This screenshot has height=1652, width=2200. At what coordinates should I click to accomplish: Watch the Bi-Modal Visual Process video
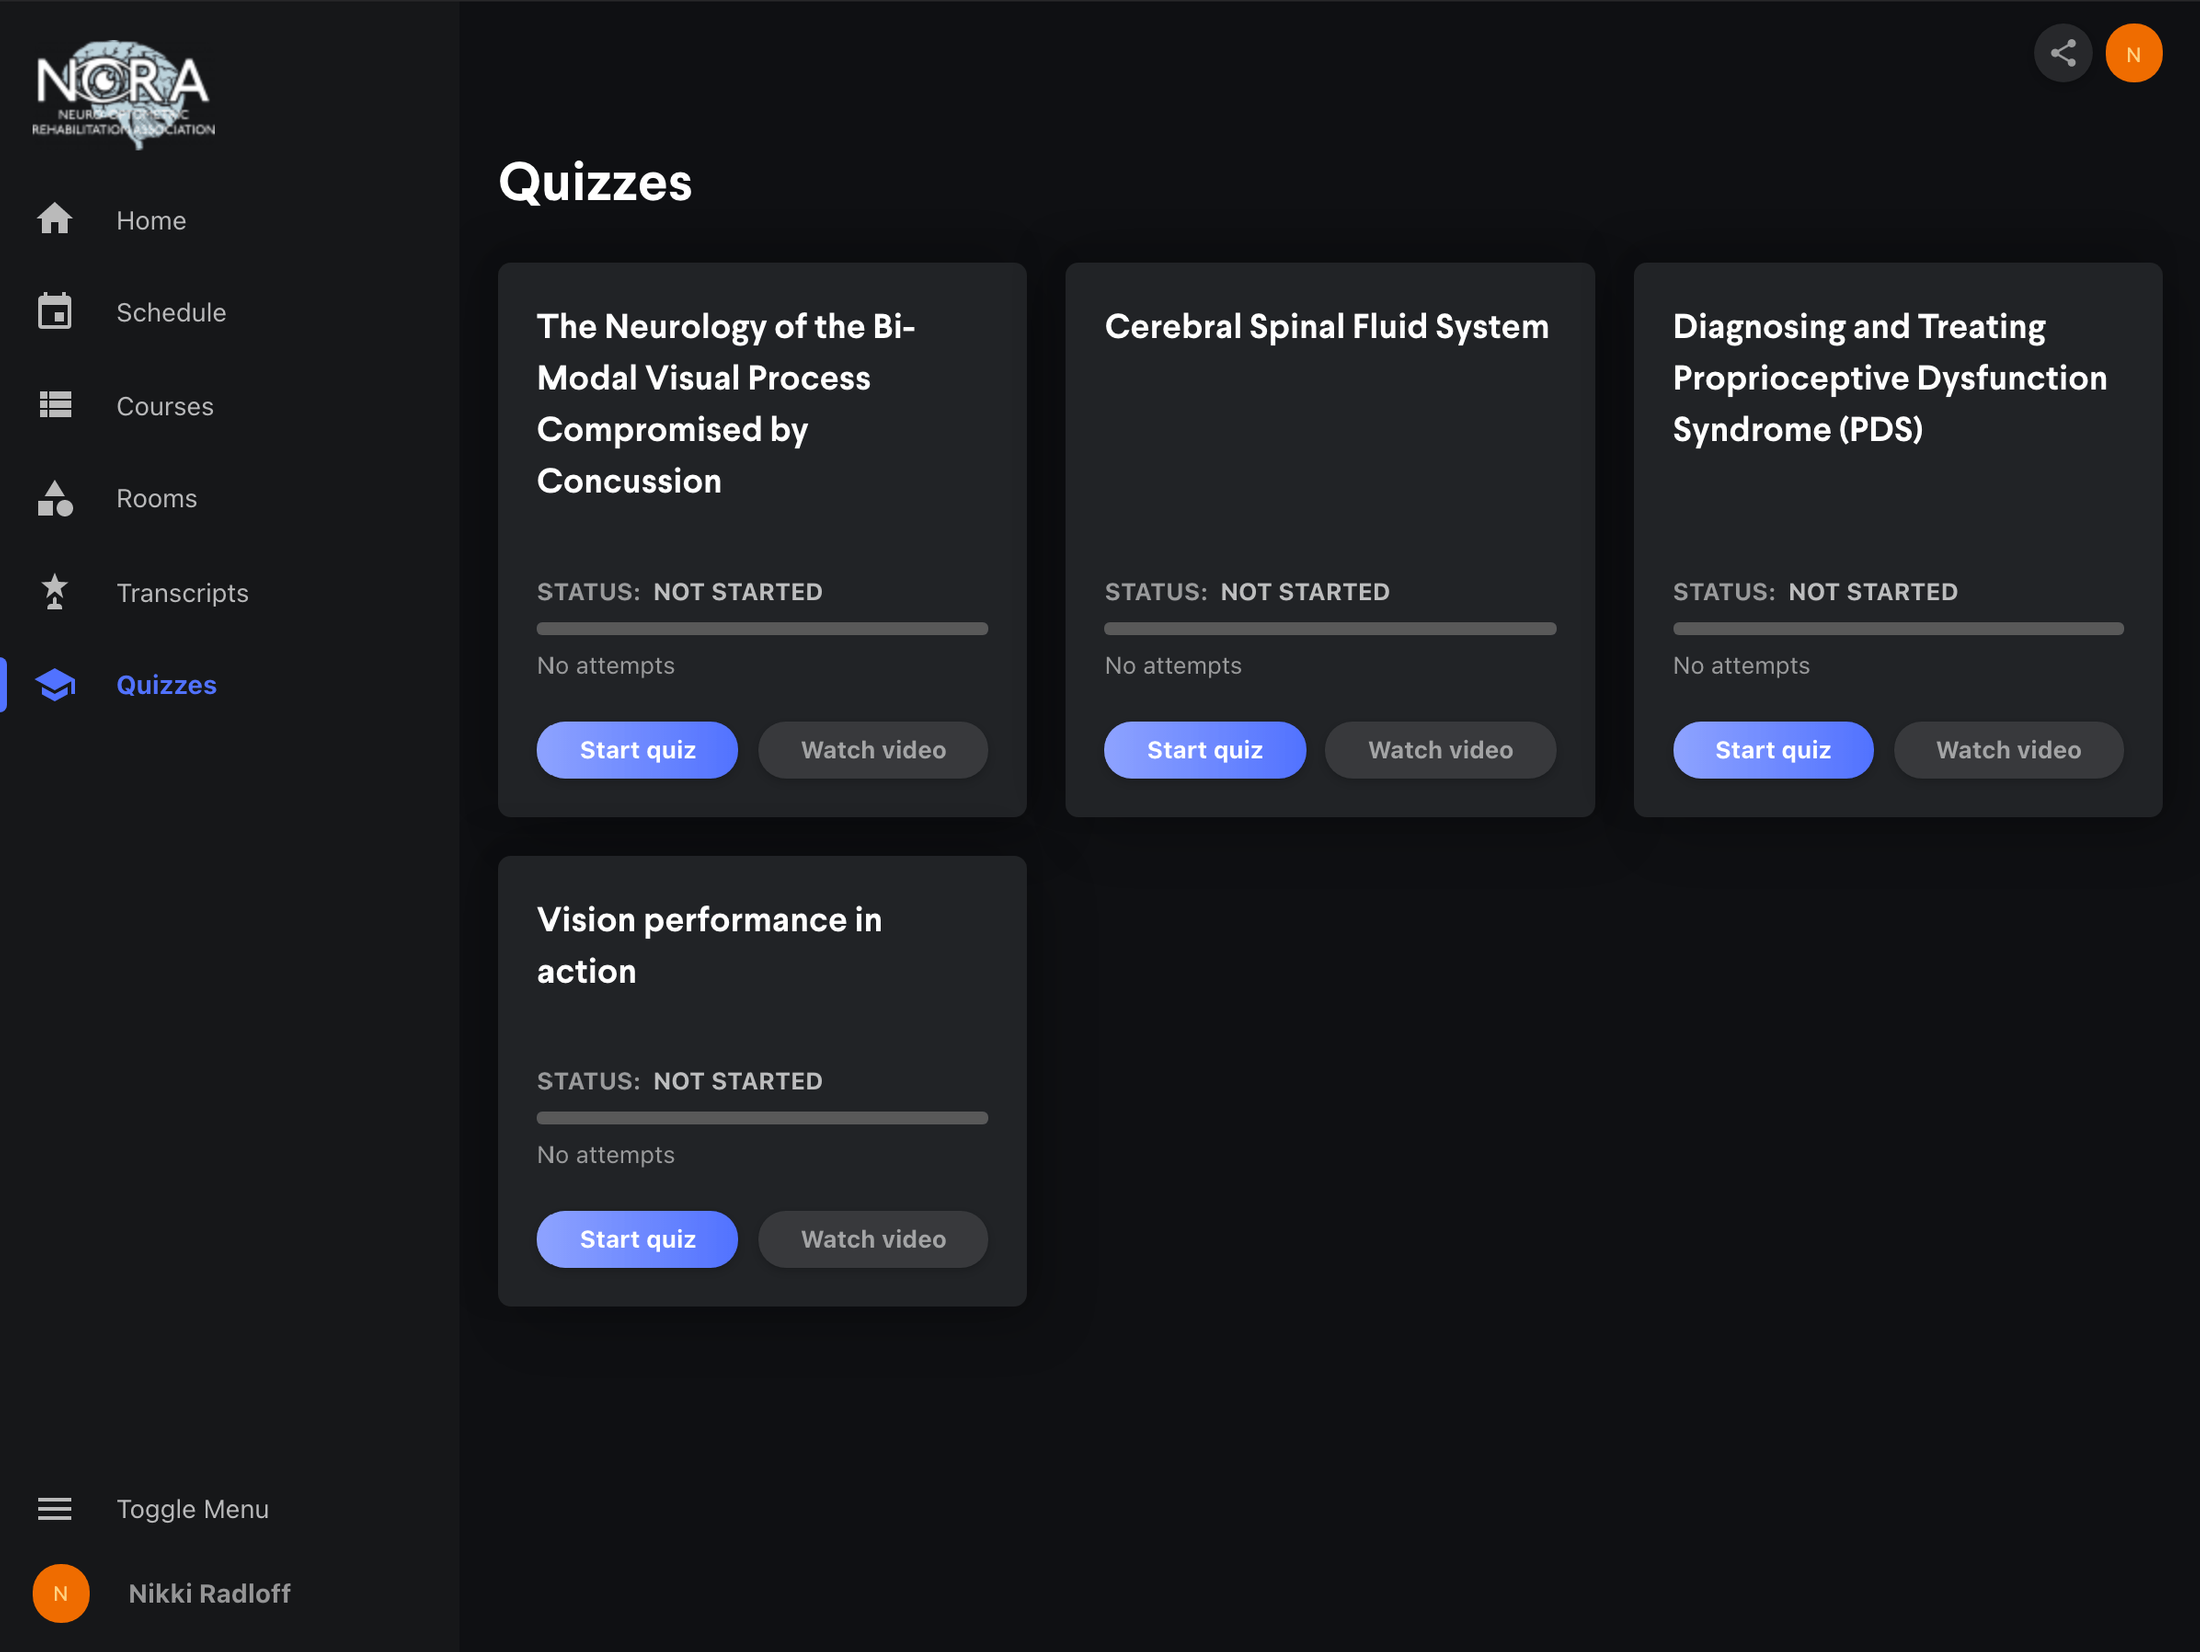(x=872, y=749)
